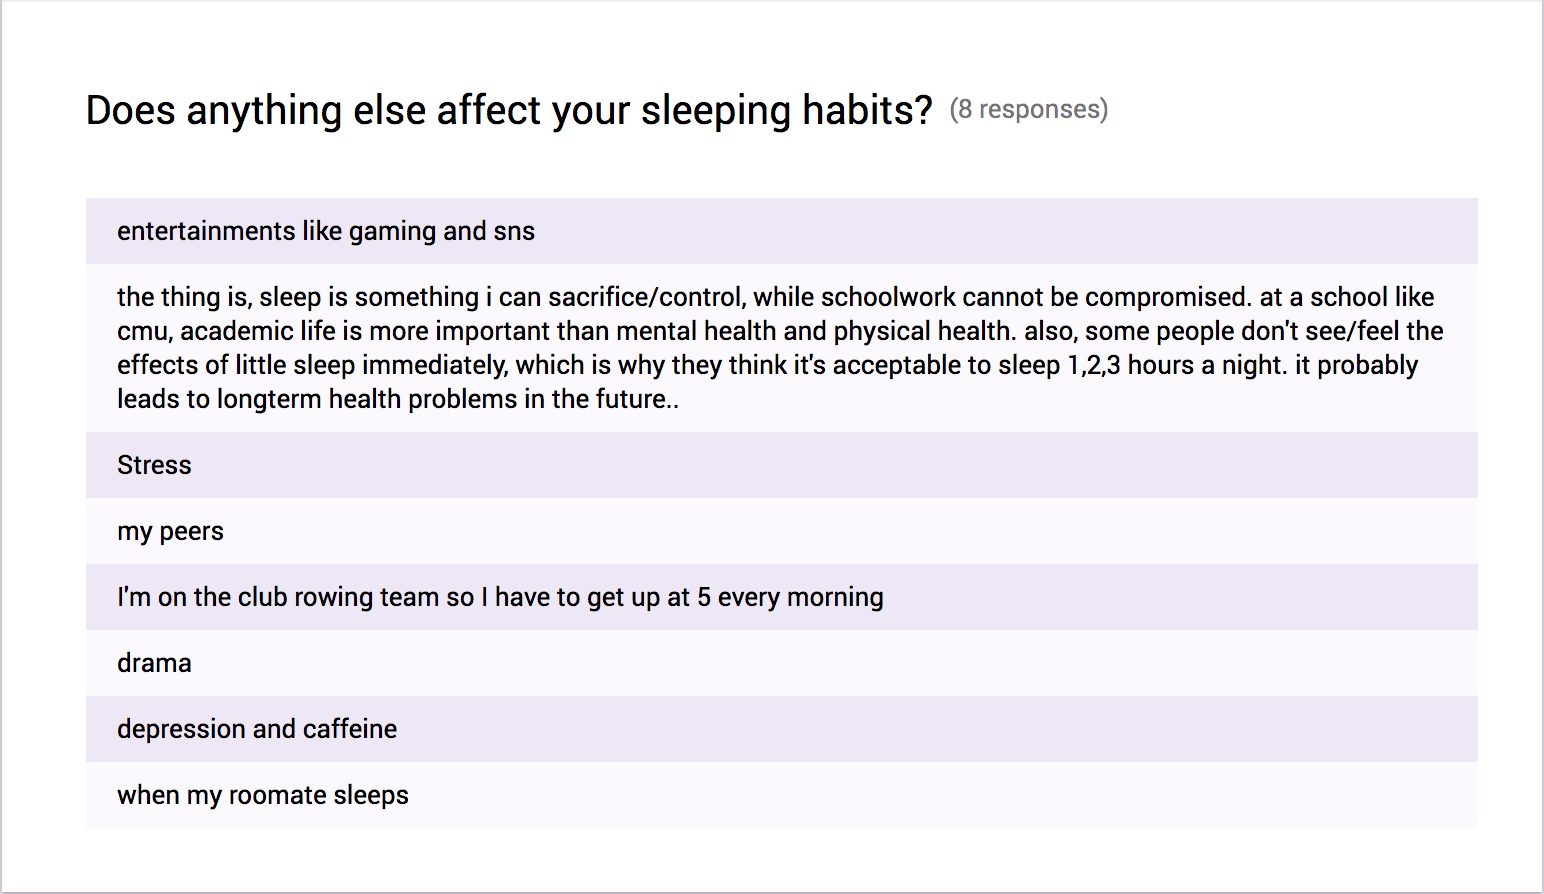Select the drama response row
Screen dimensions: 1544x894
[x=782, y=663]
